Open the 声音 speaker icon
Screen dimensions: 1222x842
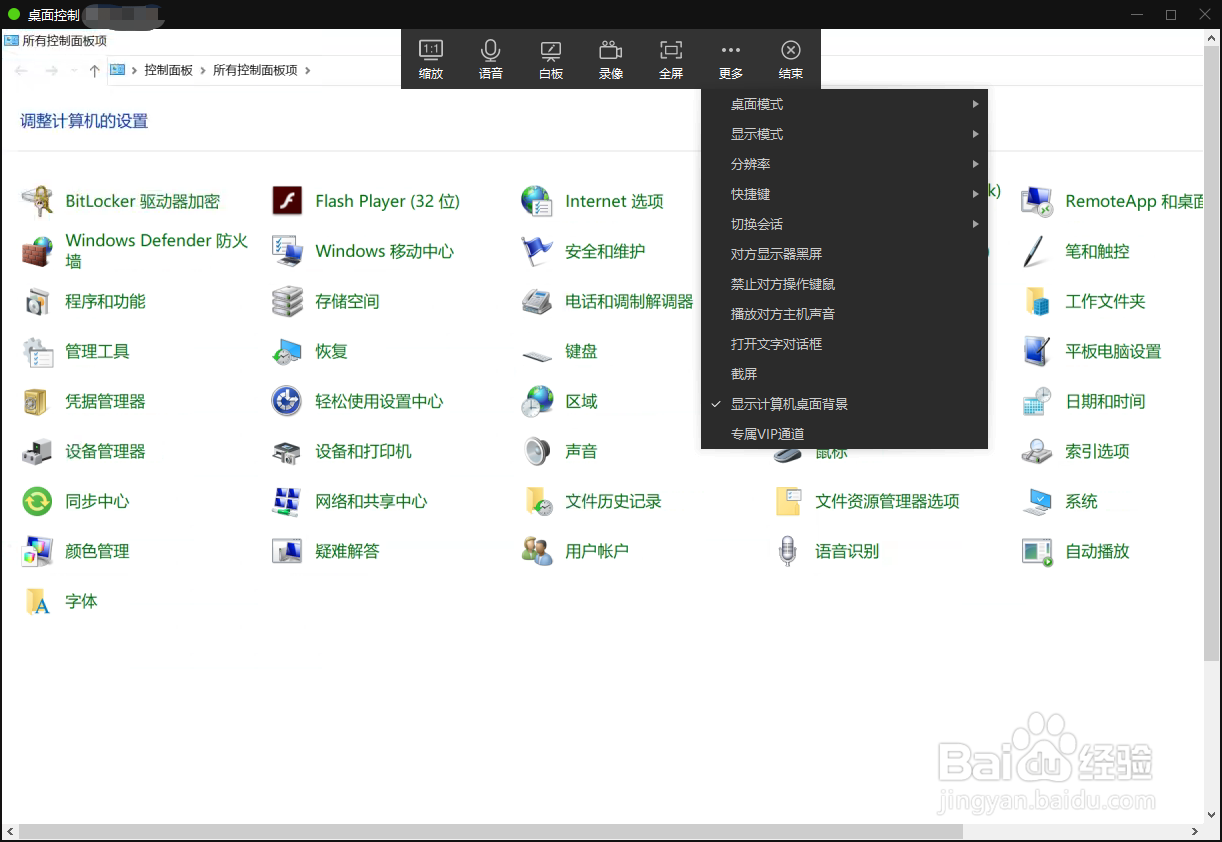click(x=537, y=451)
